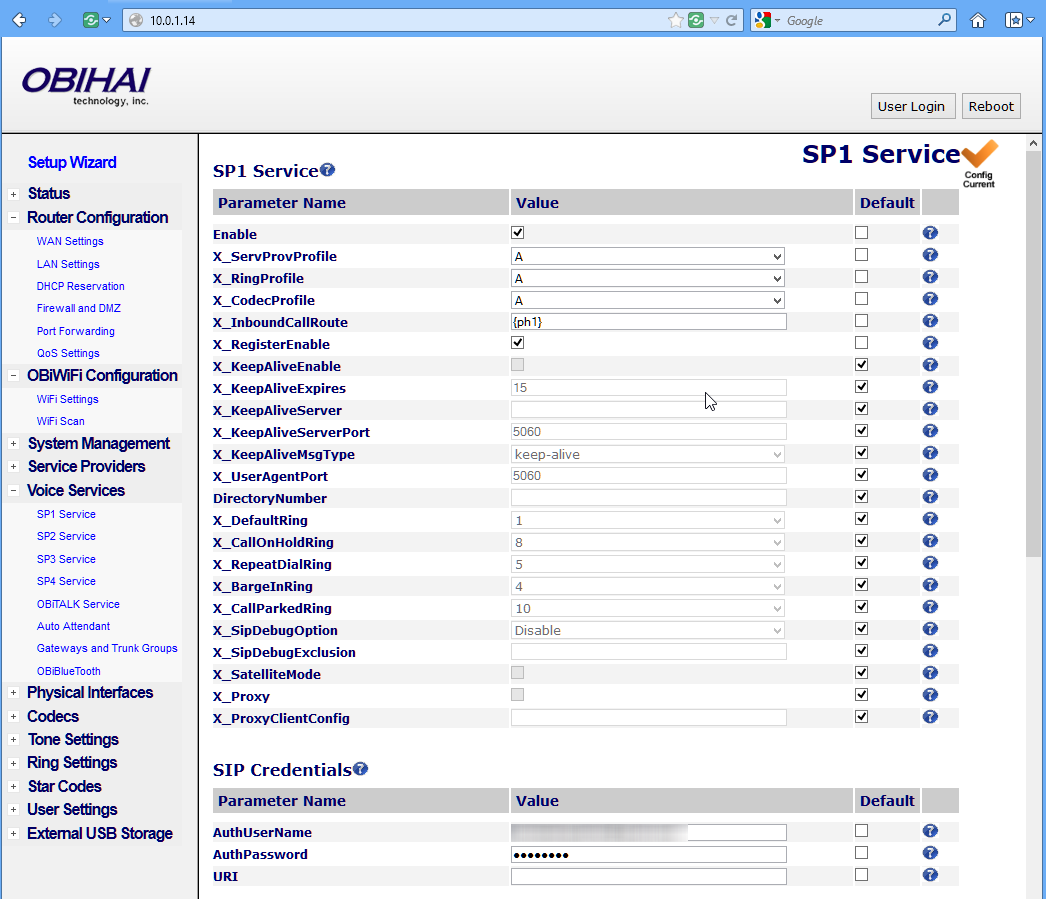Click the reload icon in address bar
The height and width of the screenshot is (899, 1046).
pyautogui.click(x=732, y=20)
